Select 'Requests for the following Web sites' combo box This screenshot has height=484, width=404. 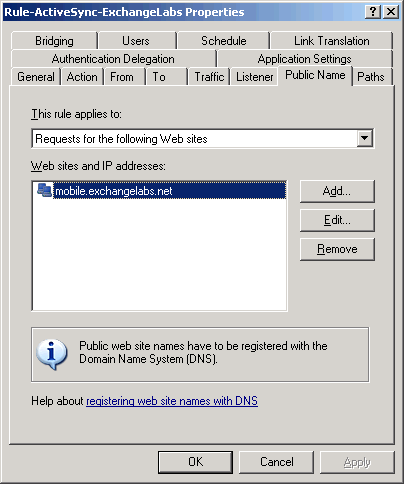coord(203,138)
